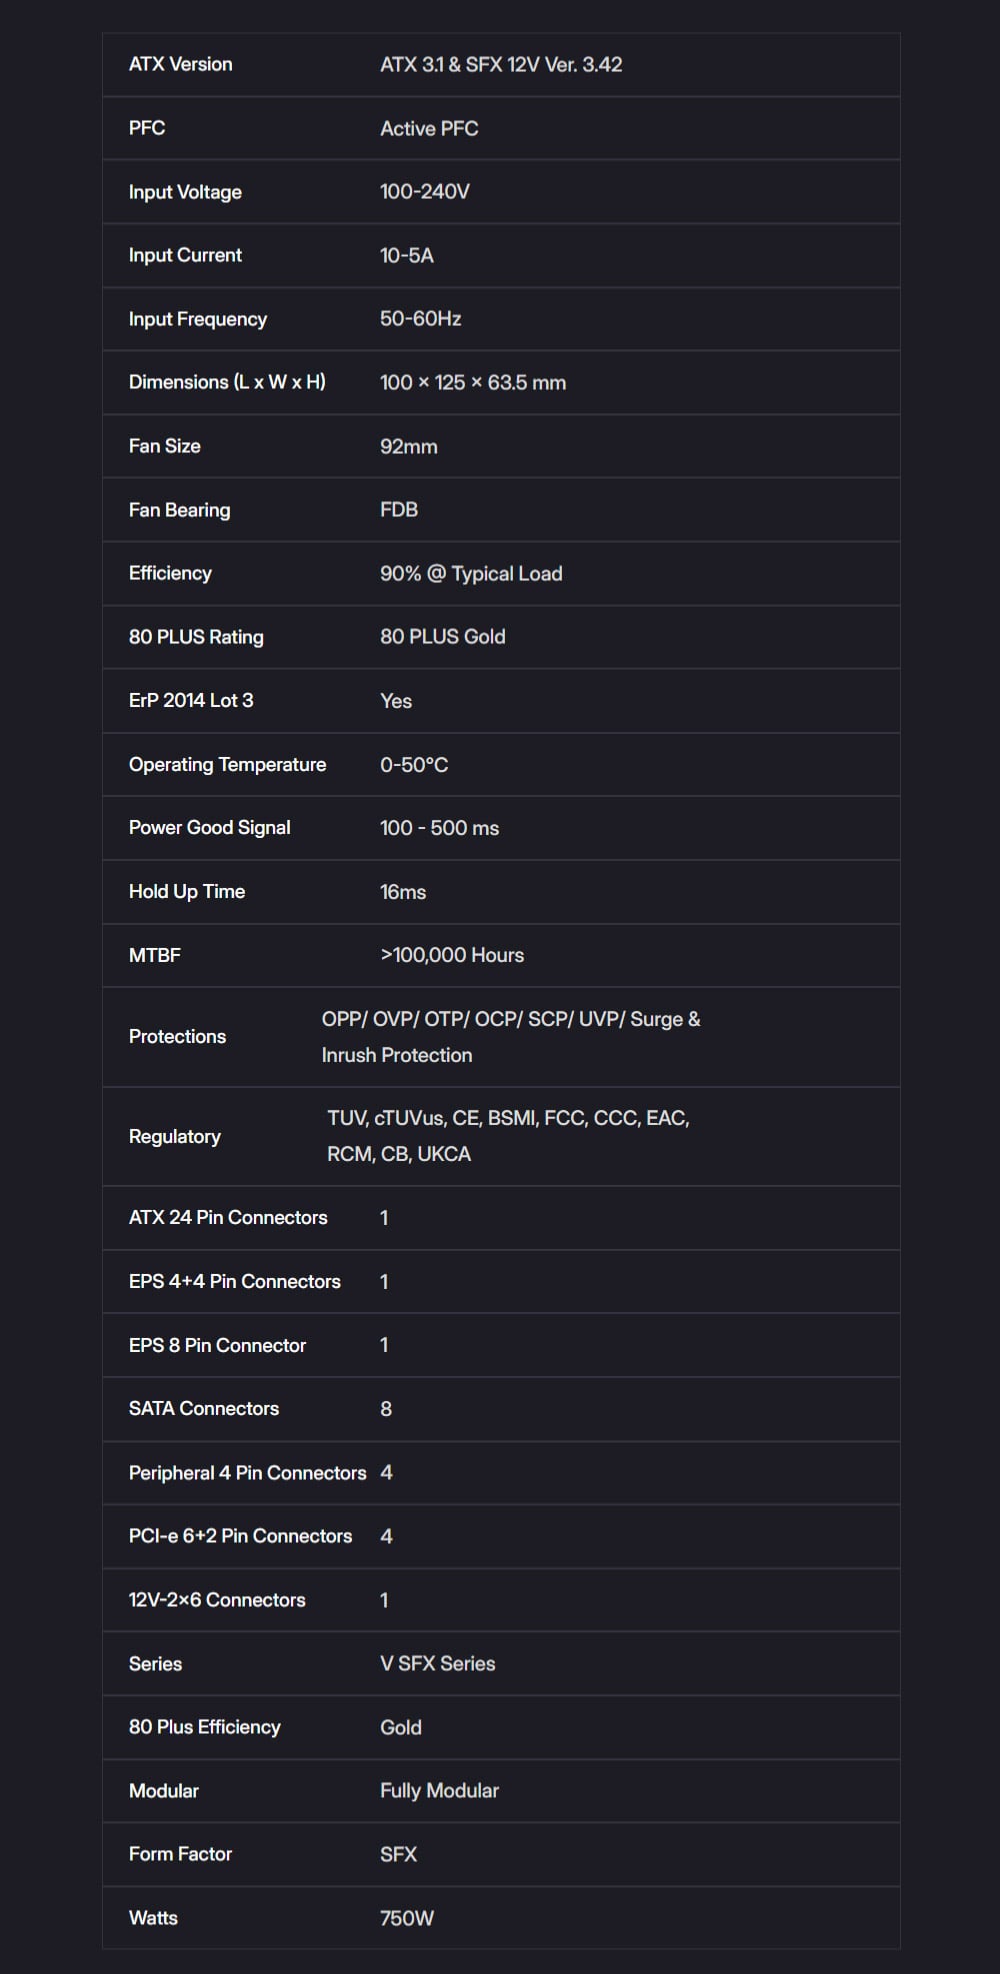Click the Fan Size label
1000x1974 pixels.
pyautogui.click(x=164, y=446)
